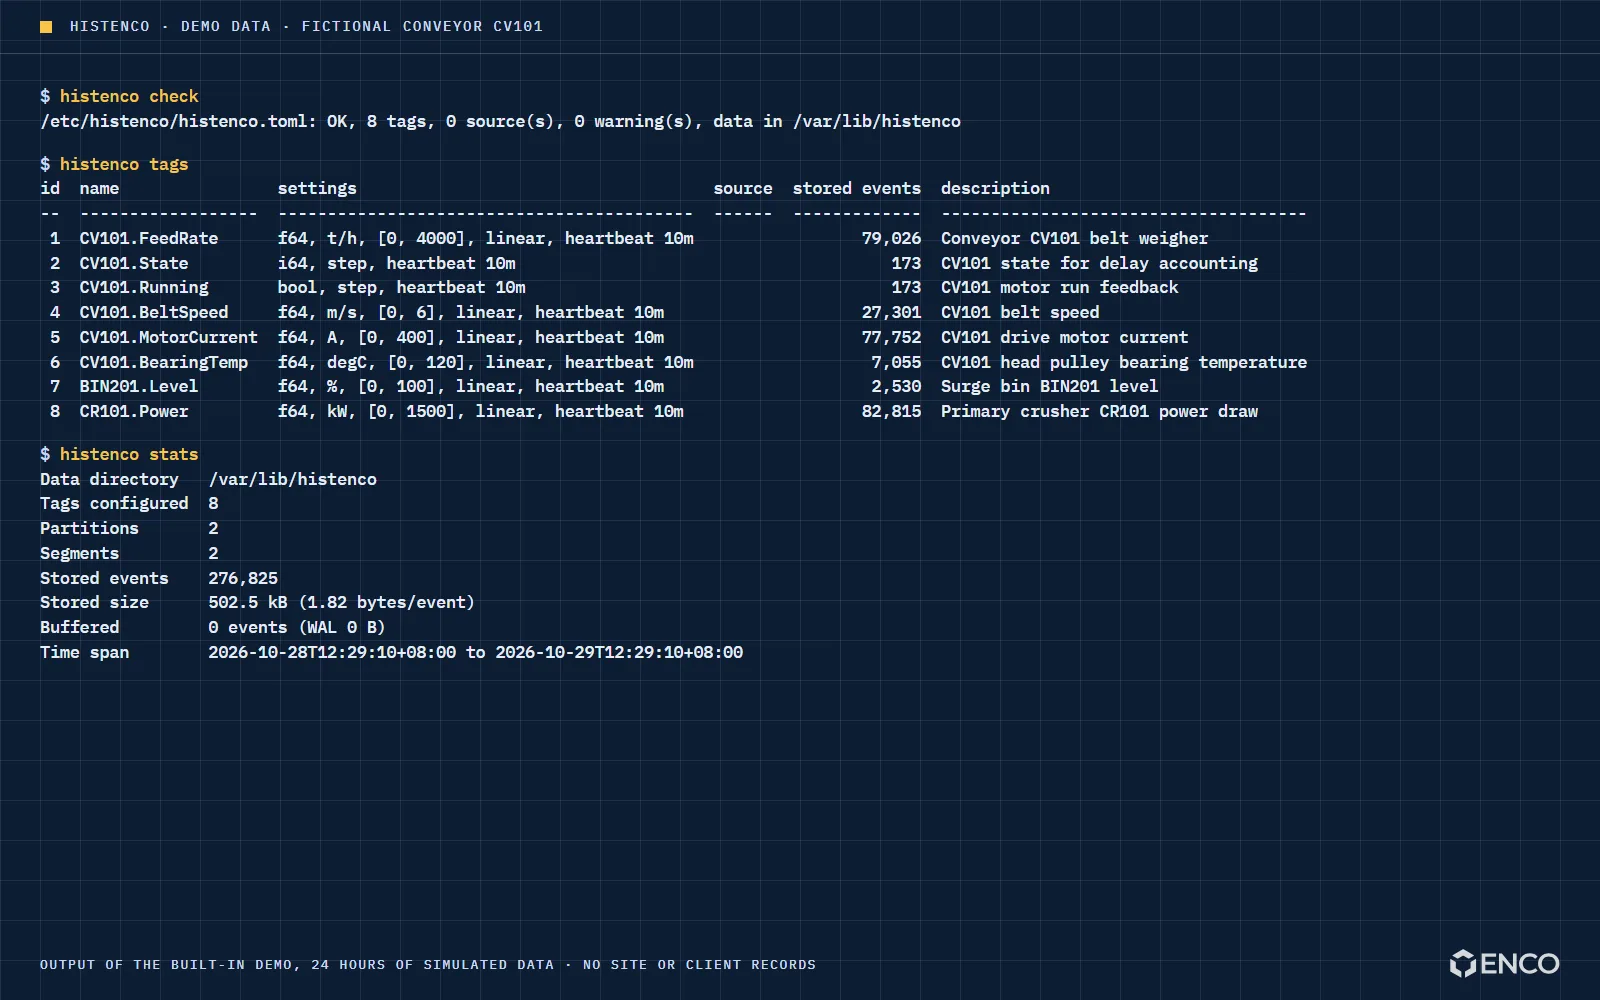Click the CV101.BearingTemp tag name
The image size is (1600, 1000).
point(164,362)
